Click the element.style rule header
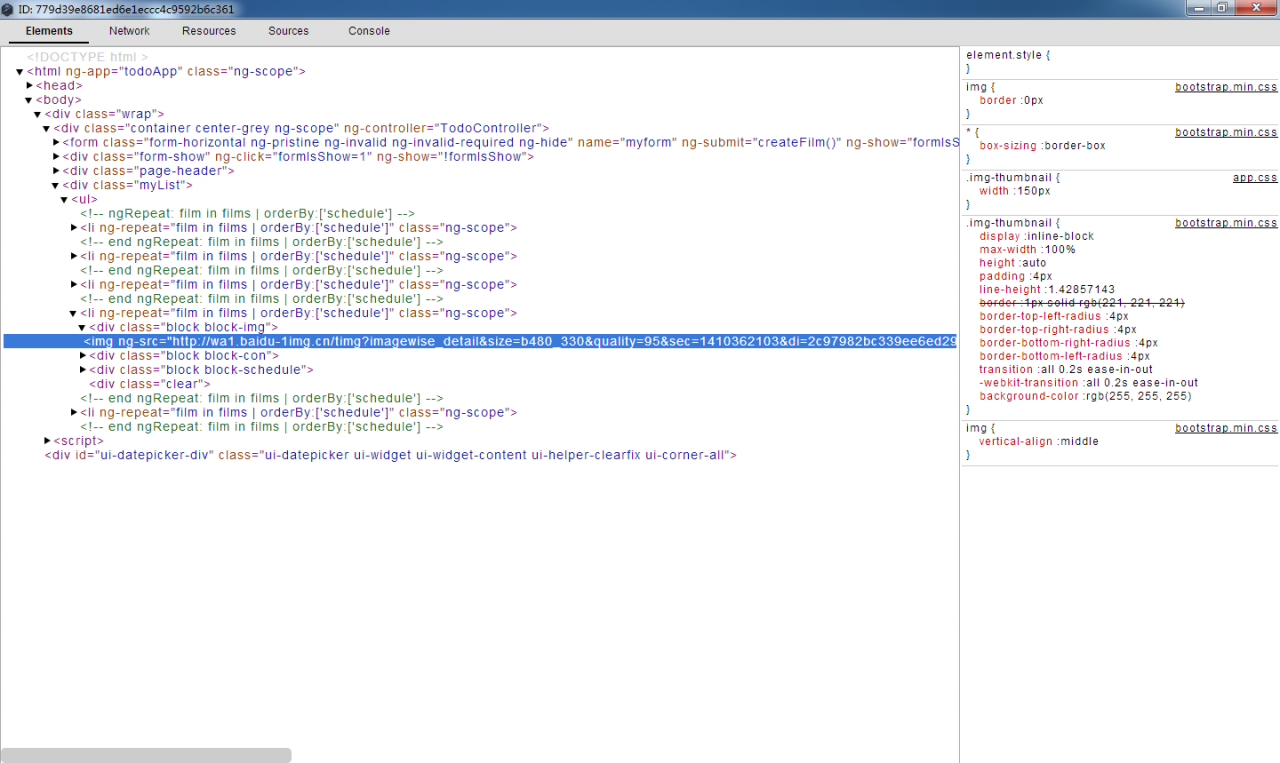Viewport: 1280px width, 763px height. coord(1008,55)
